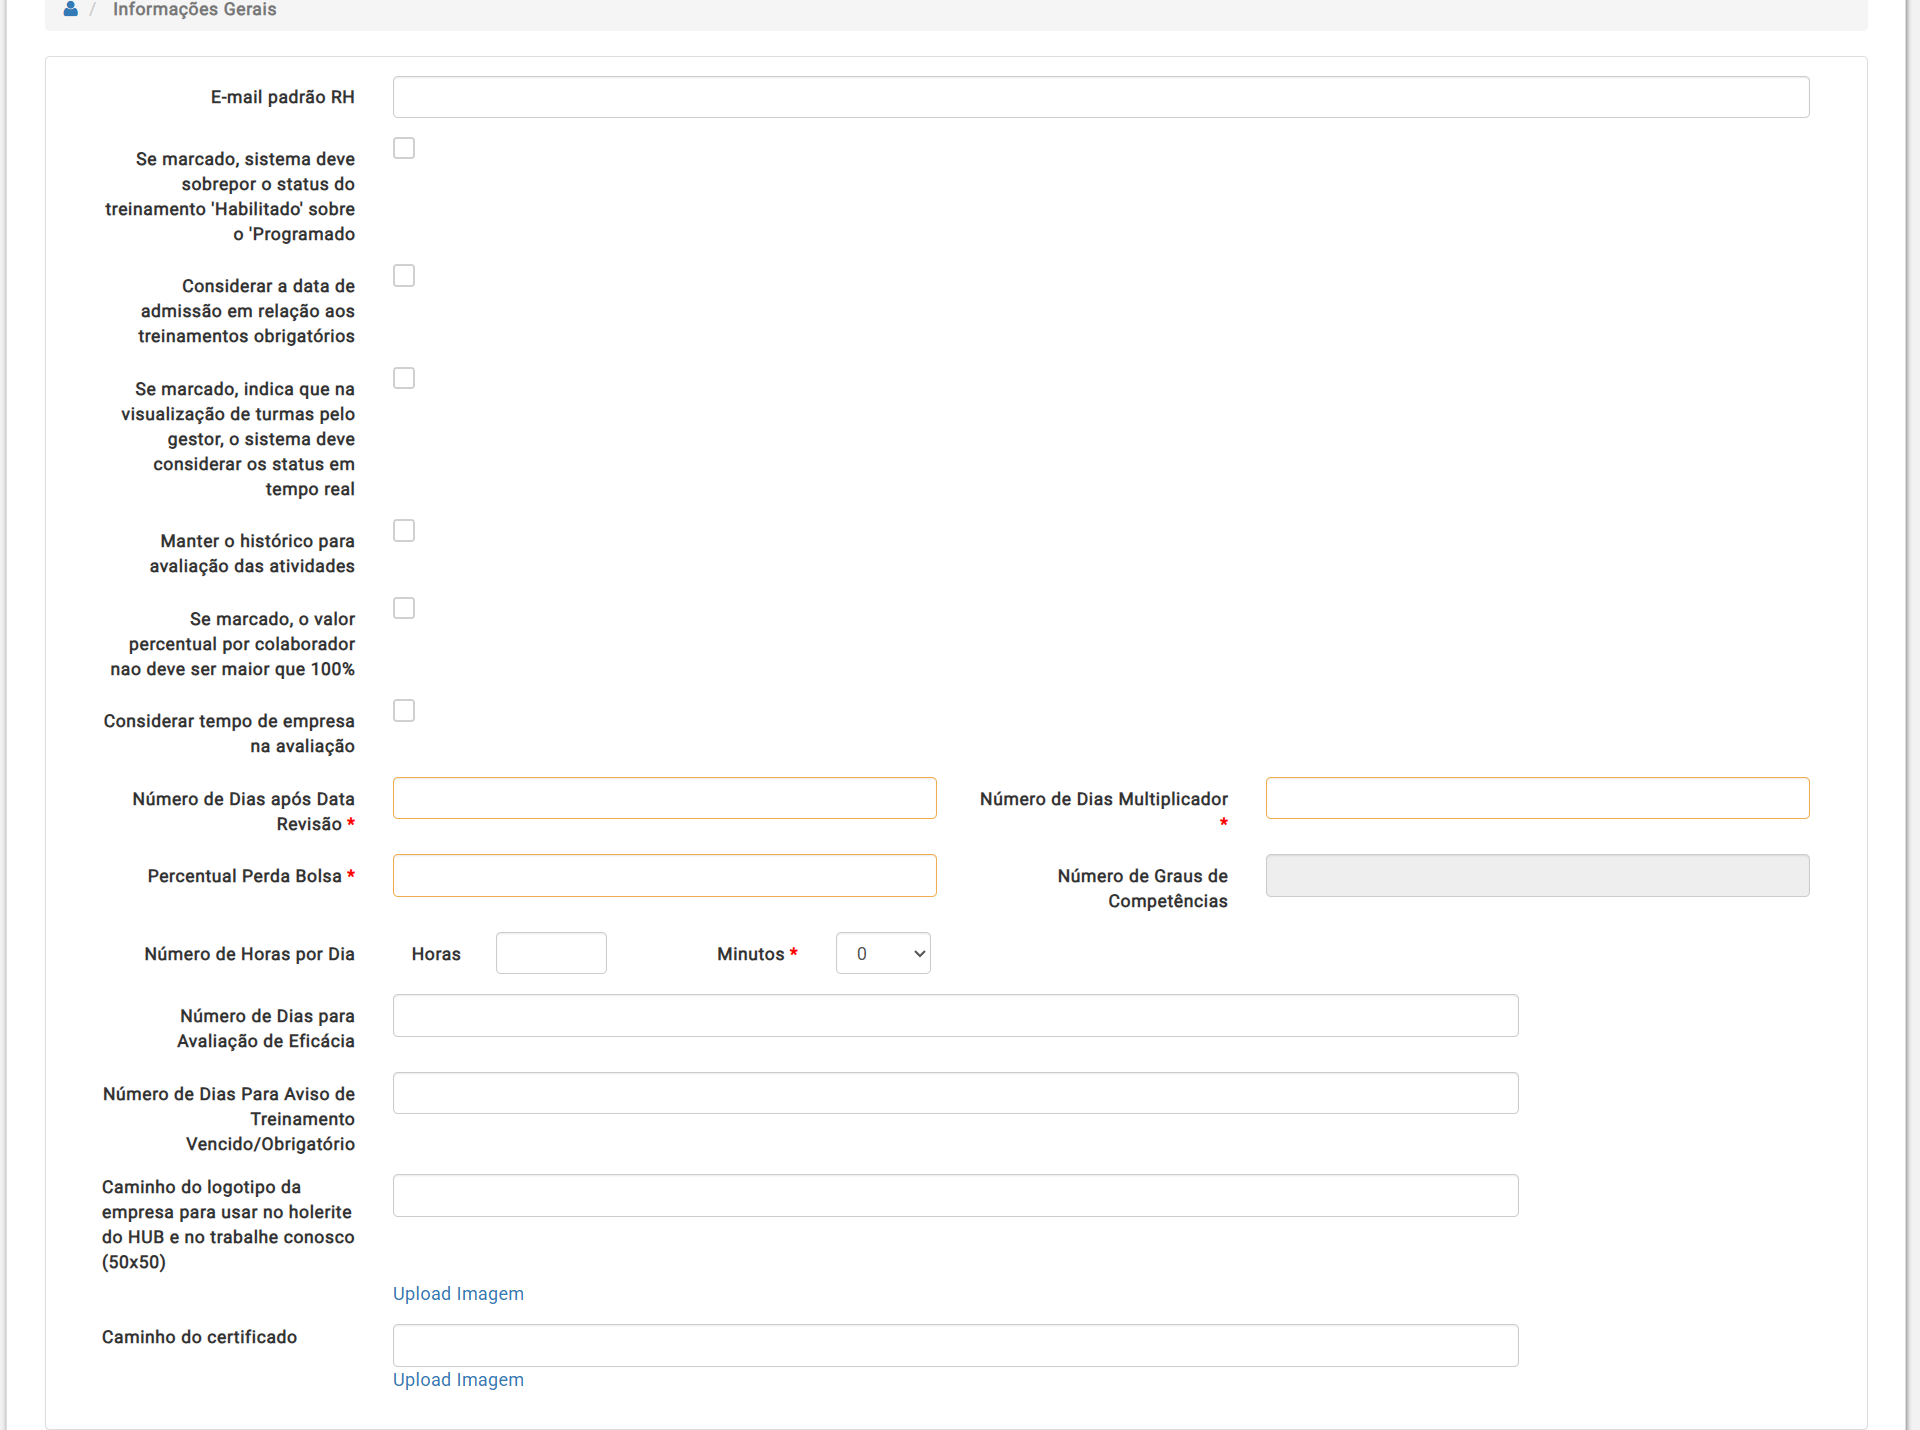Toggle real-time status for turmas checkbox
1920x1430 pixels.
pos(404,378)
